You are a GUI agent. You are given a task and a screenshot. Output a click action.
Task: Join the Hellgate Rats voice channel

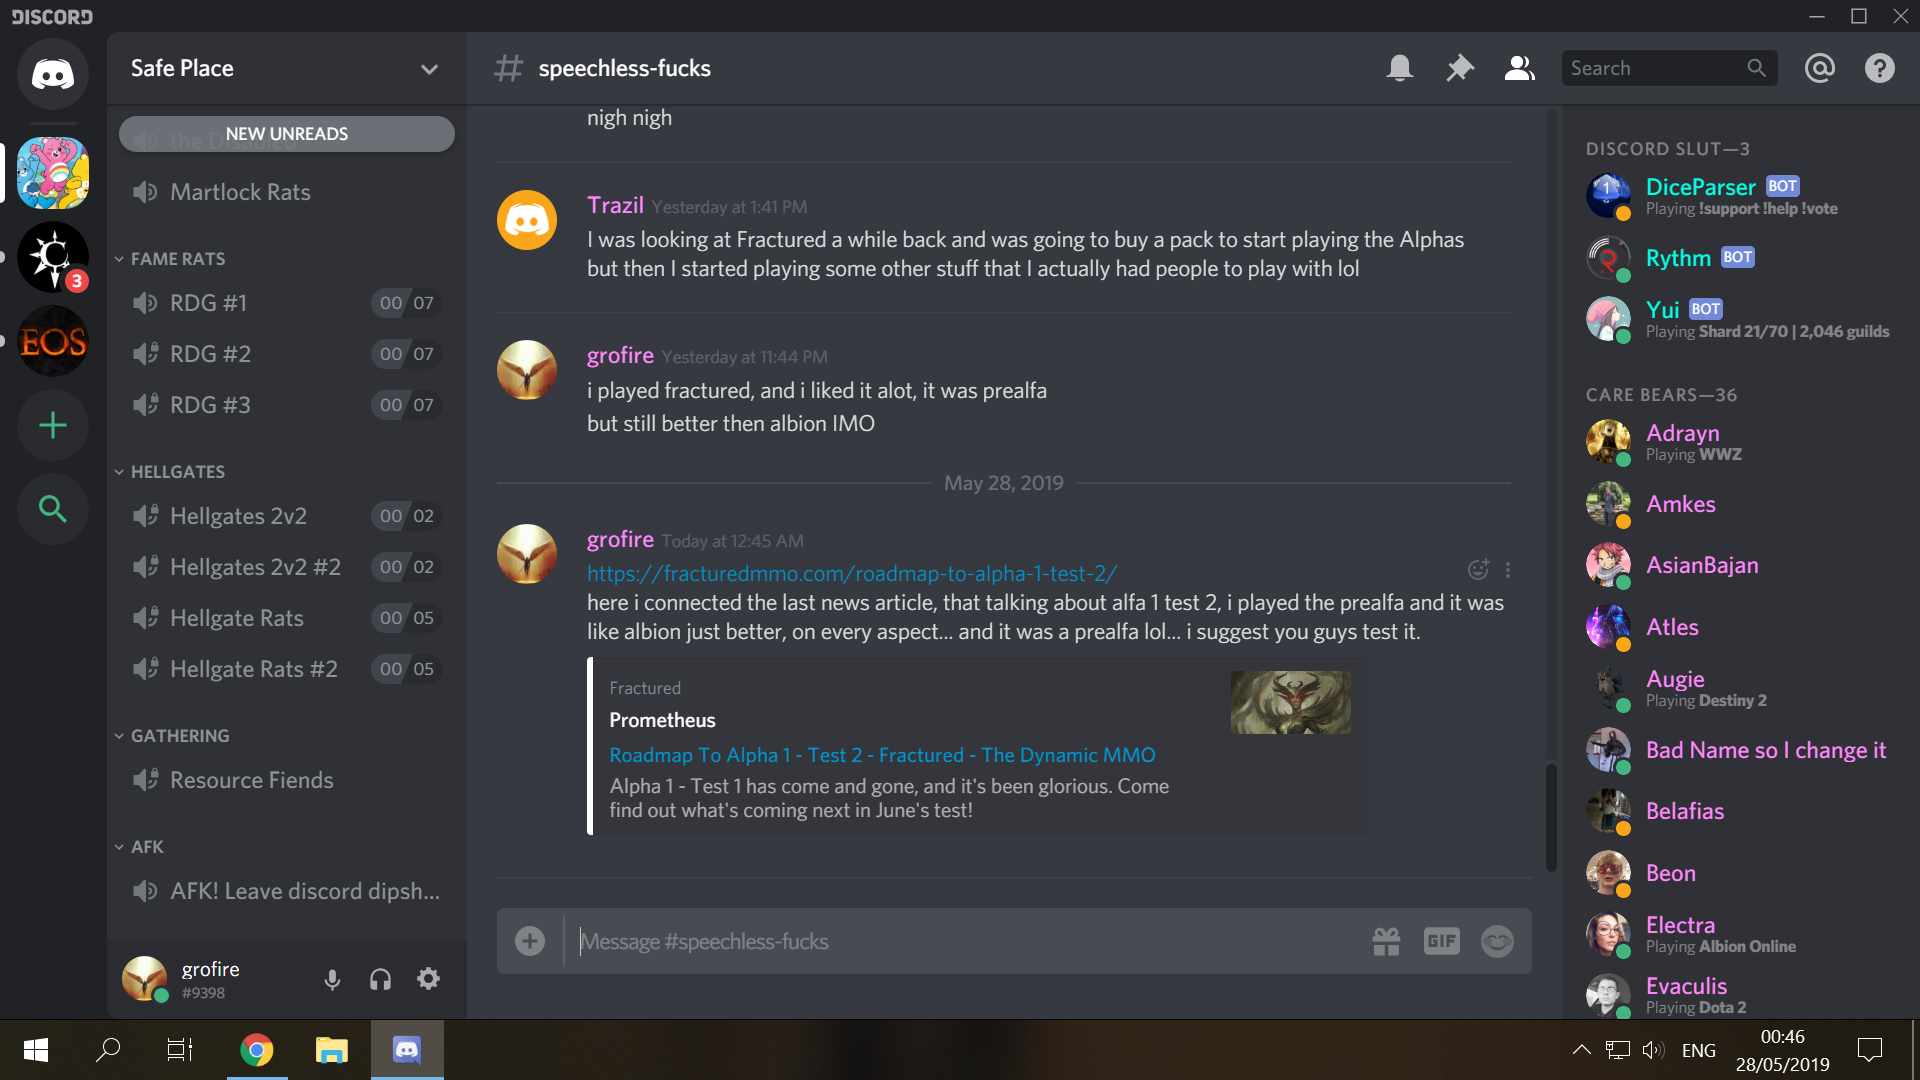click(286, 618)
